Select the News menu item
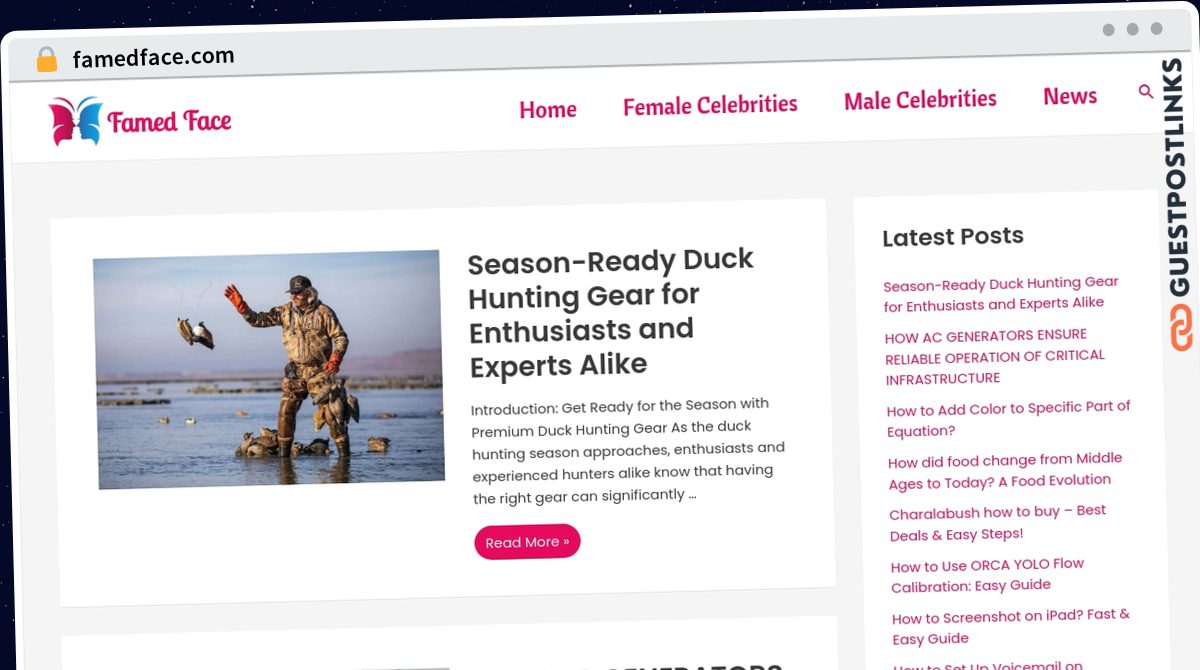 point(1070,96)
